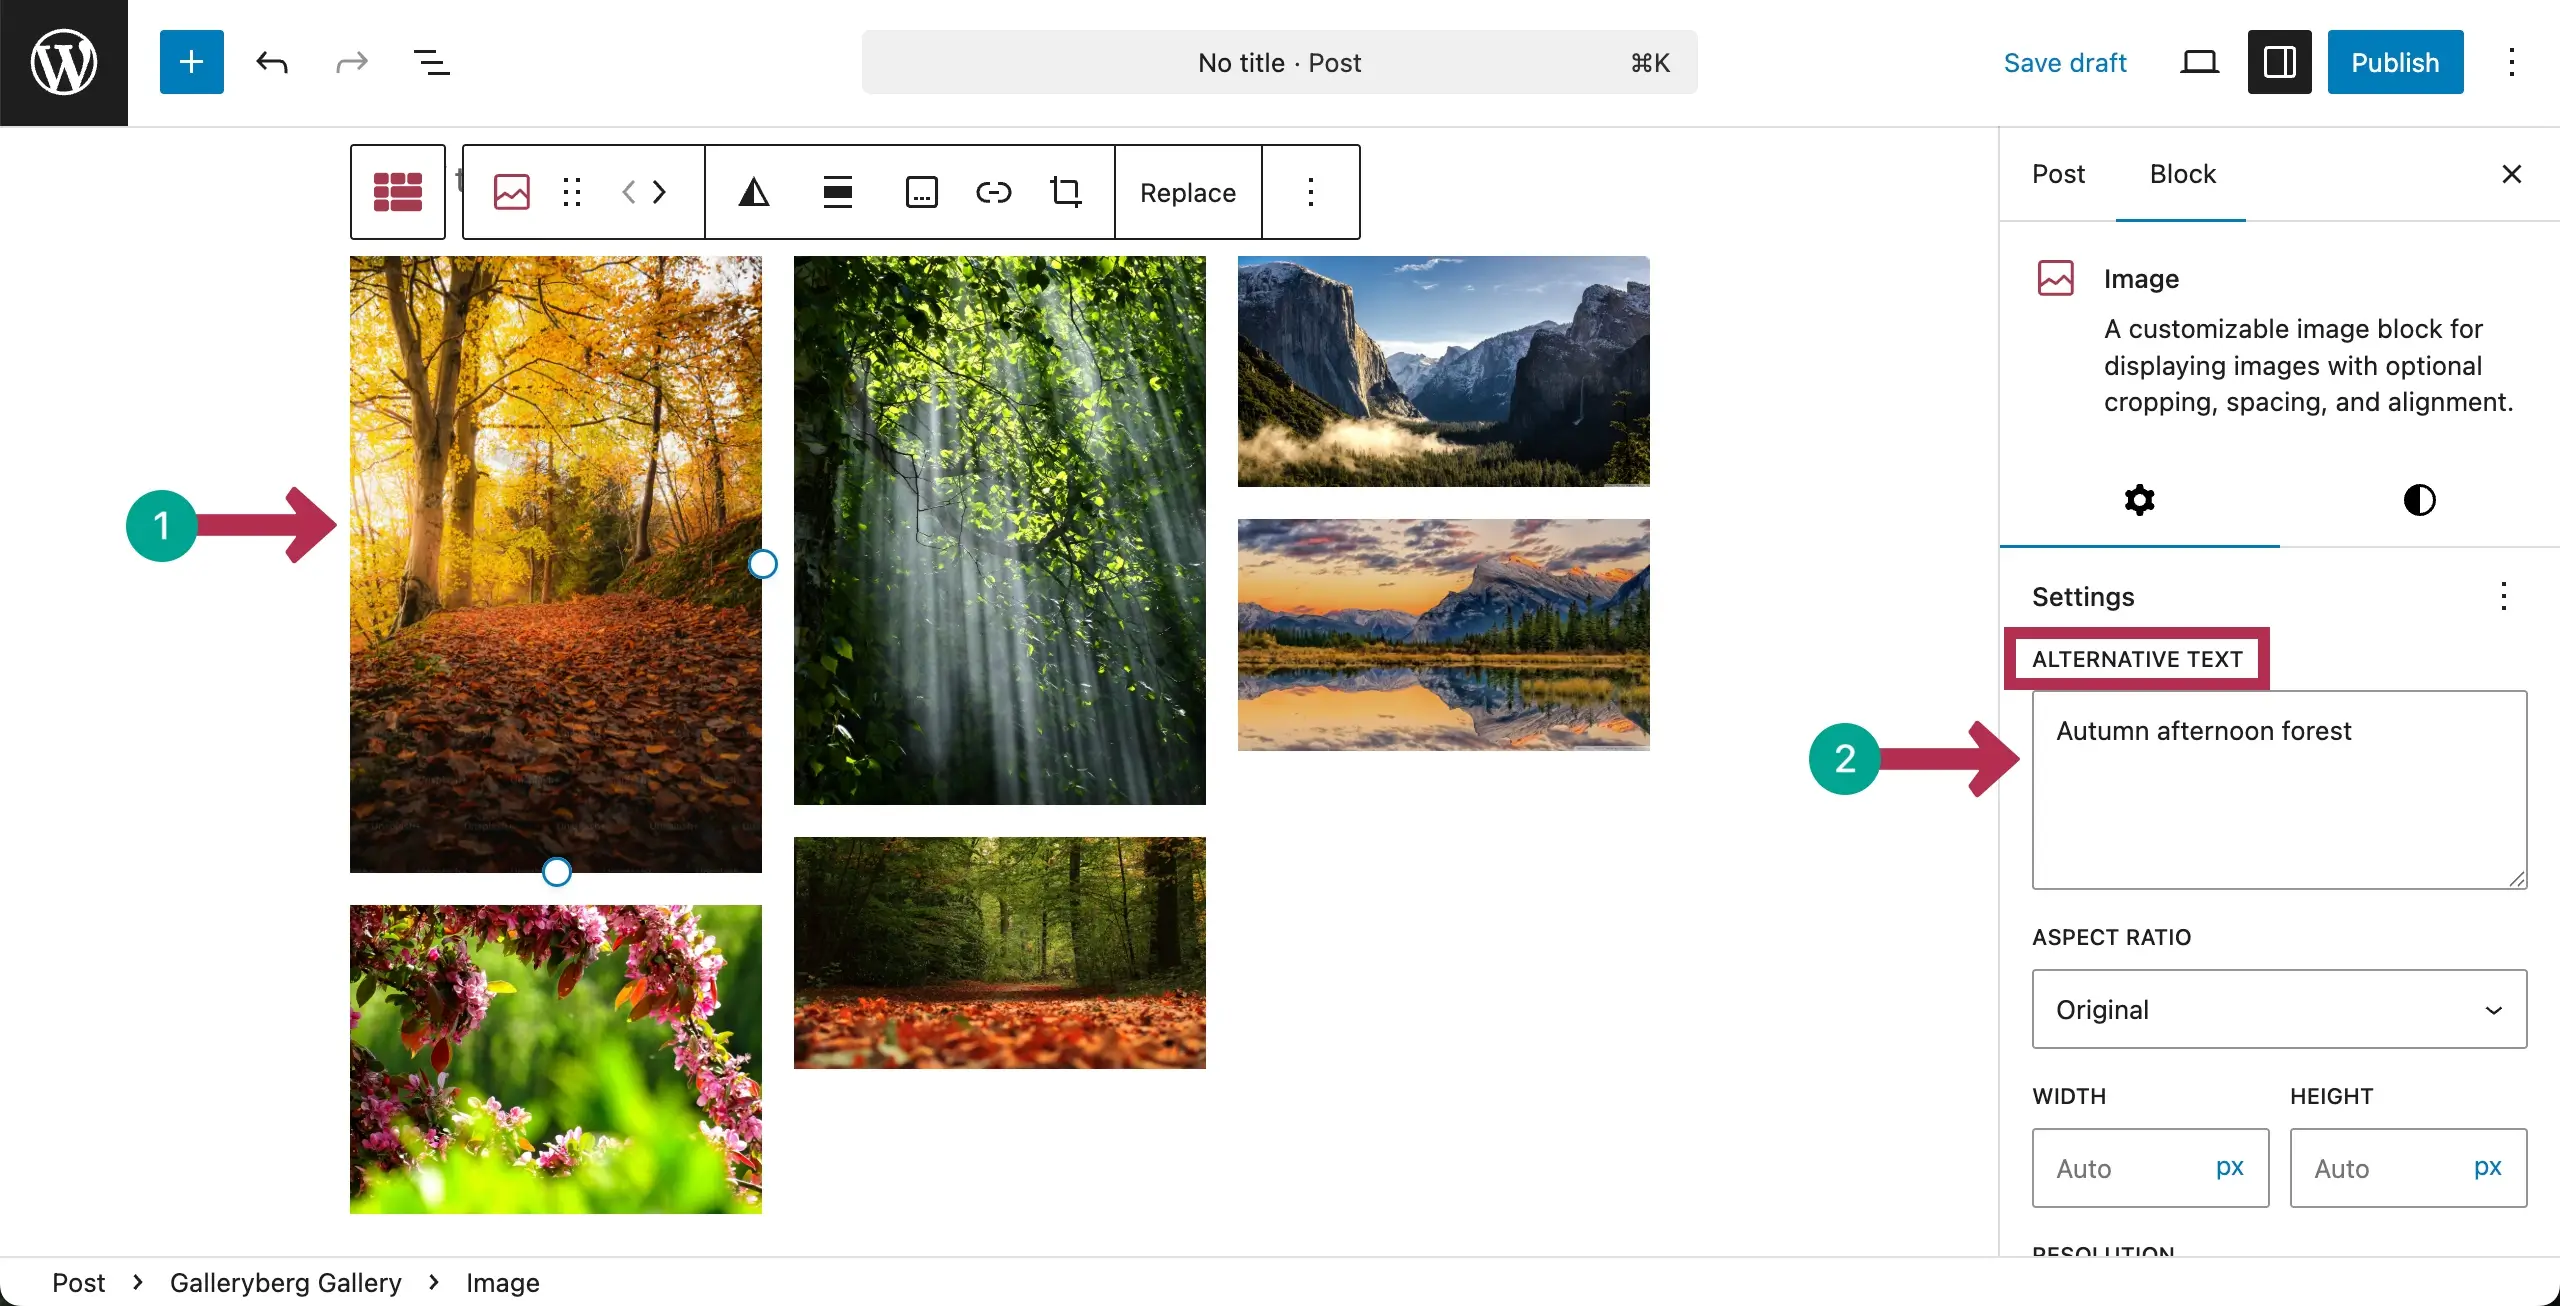Click Replace to swap the image
This screenshot has width=2560, height=1306.
(x=1187, y=192)
